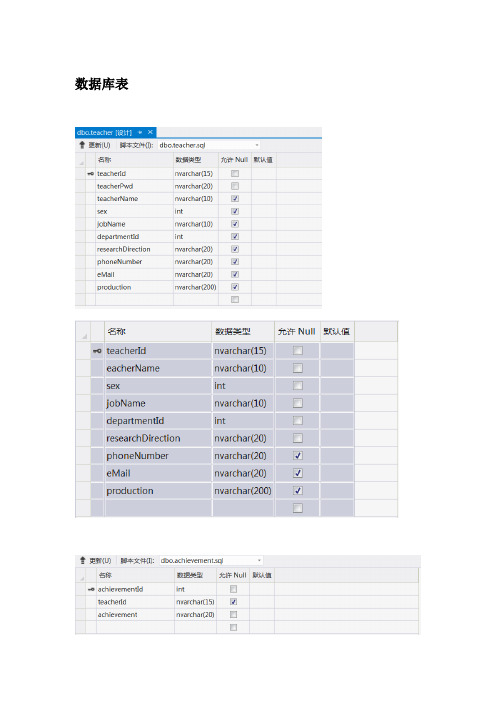Uncheck Allow Null for phoneNumber in enlarged table
The image size is (496, 702).
pos(298,455)
